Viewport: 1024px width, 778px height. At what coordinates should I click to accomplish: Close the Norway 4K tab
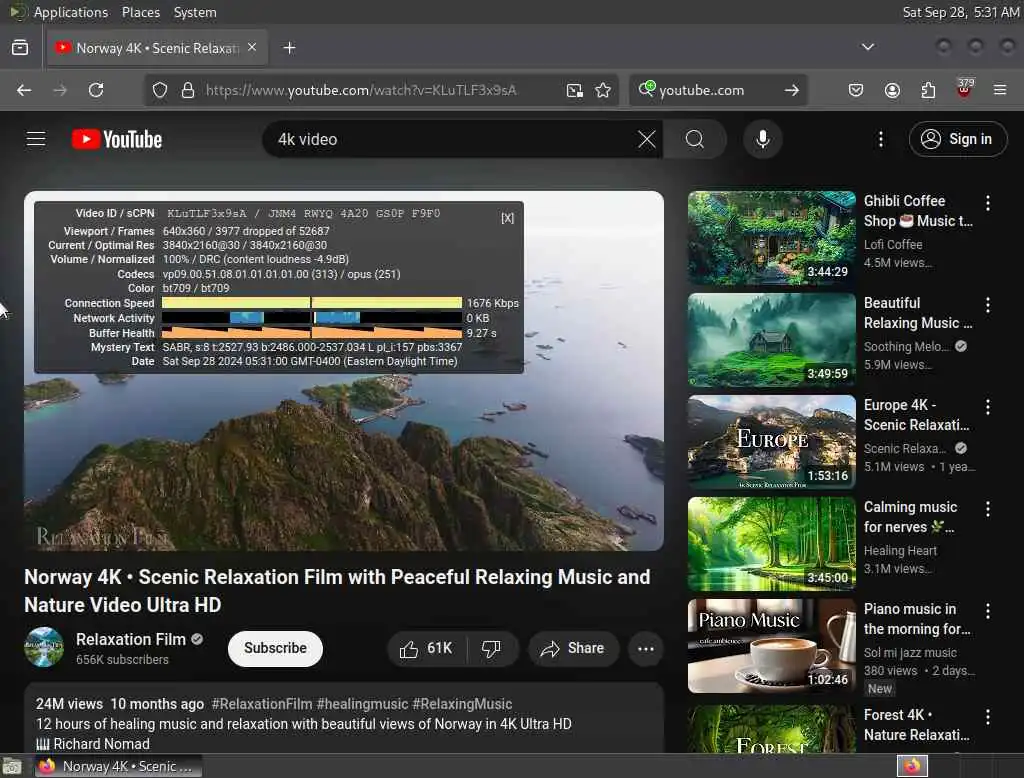click(x=252, y=47)
